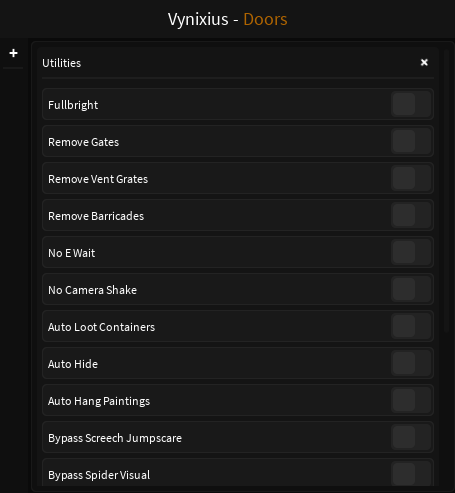Click the plus icon in sidebar
455x493 pixels.
click(13, 53)
